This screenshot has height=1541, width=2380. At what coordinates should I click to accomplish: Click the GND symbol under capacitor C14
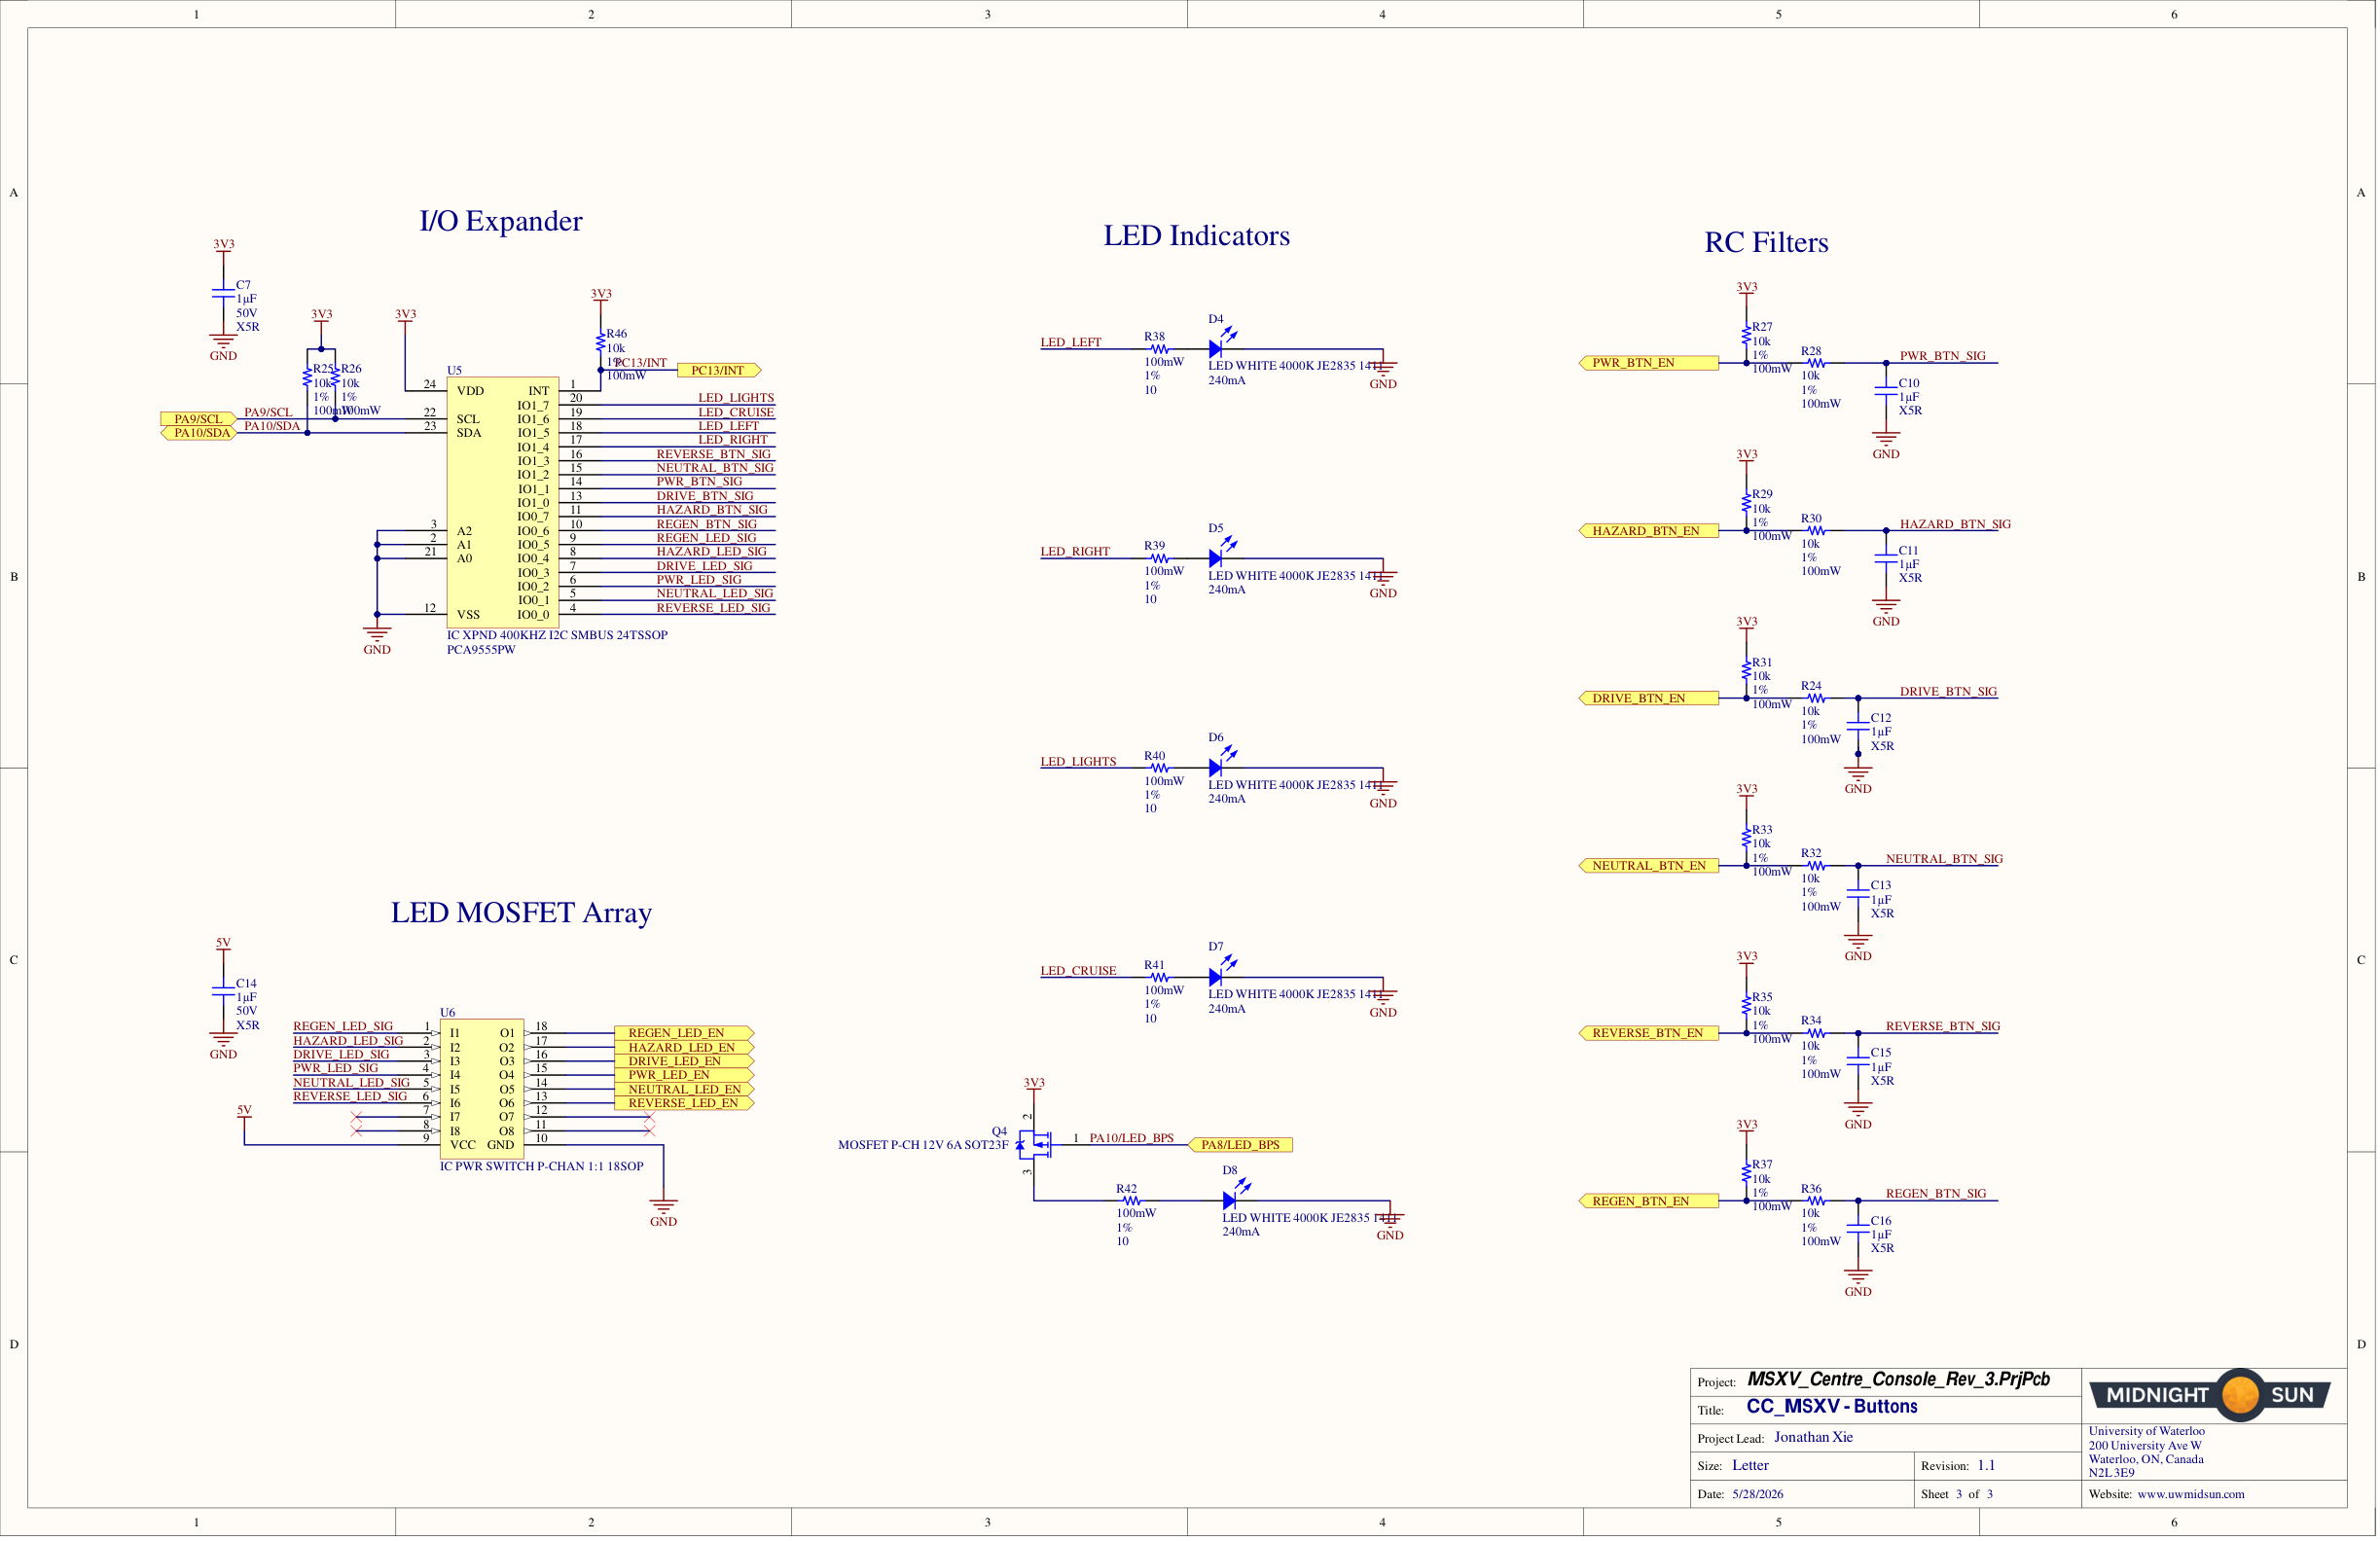pos(223,1044)
